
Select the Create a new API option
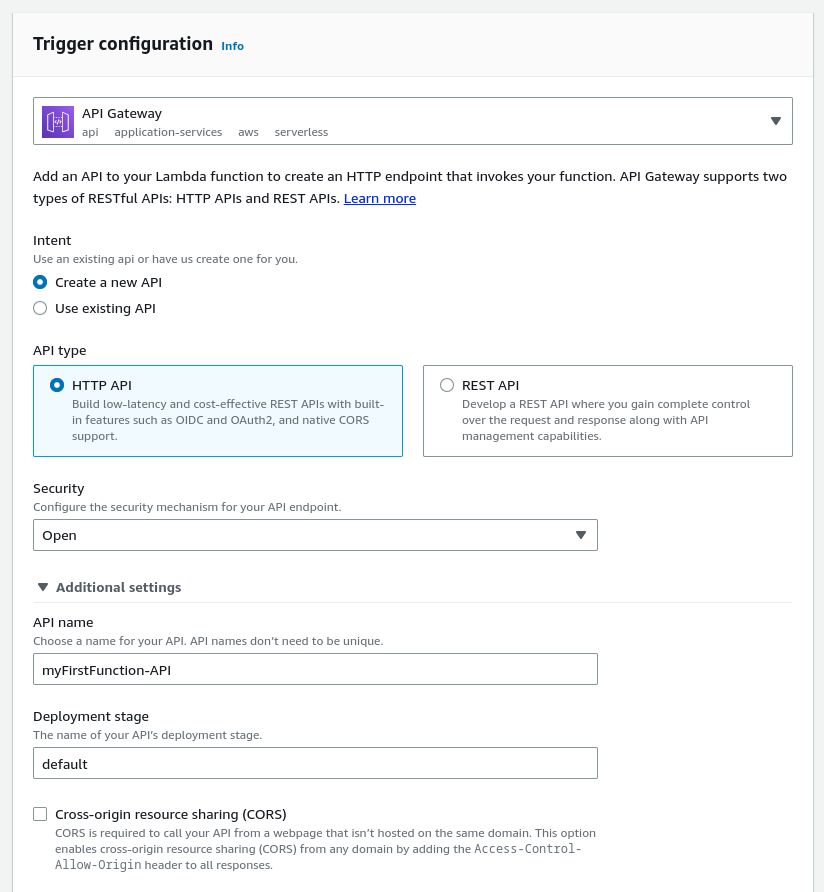point(40,282)
